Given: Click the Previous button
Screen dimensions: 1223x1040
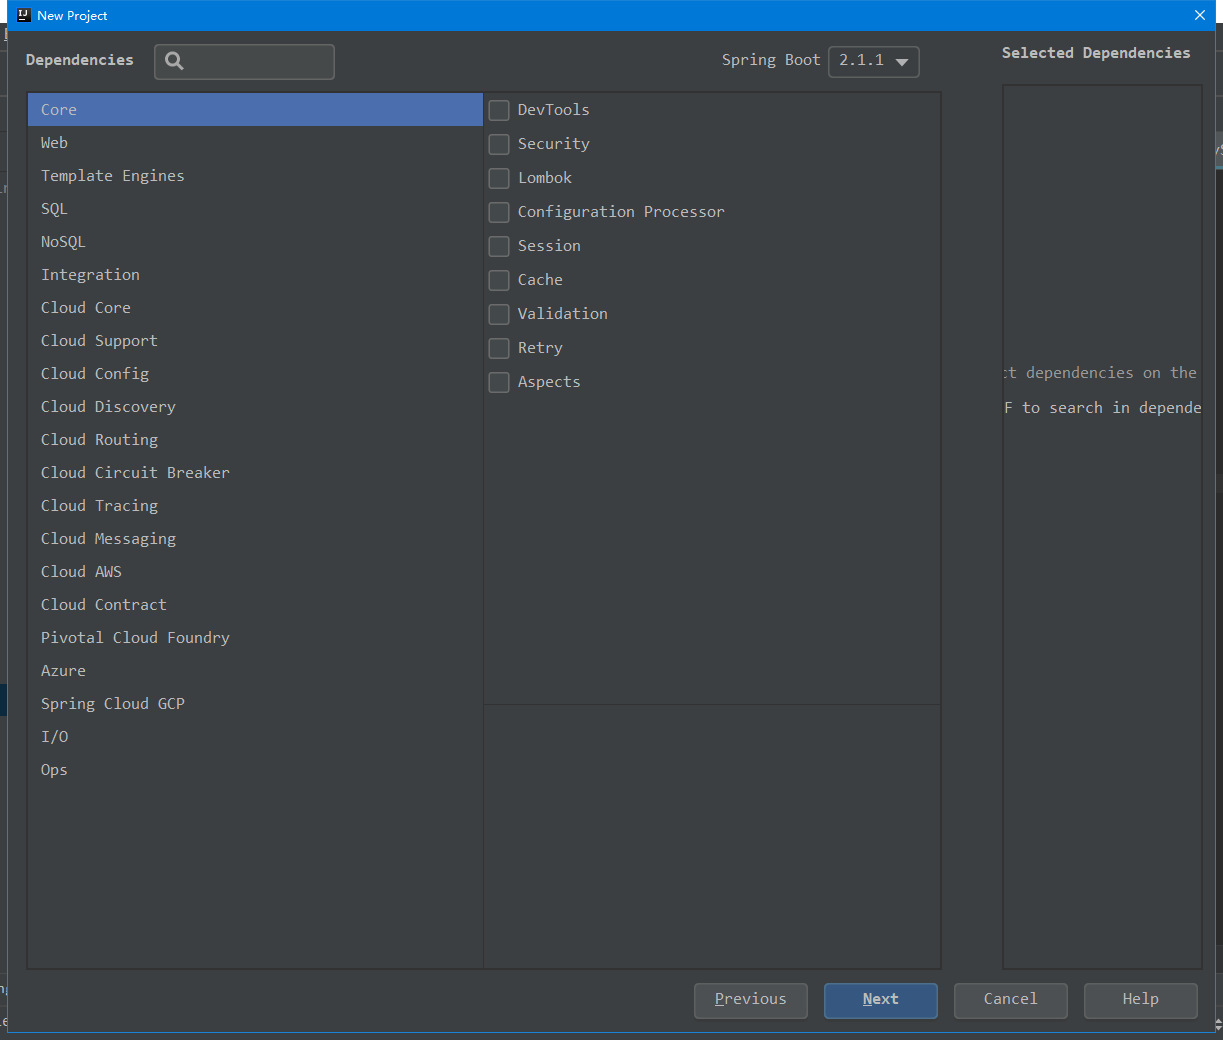Looking at the screenshot, I should point(751,1000).
